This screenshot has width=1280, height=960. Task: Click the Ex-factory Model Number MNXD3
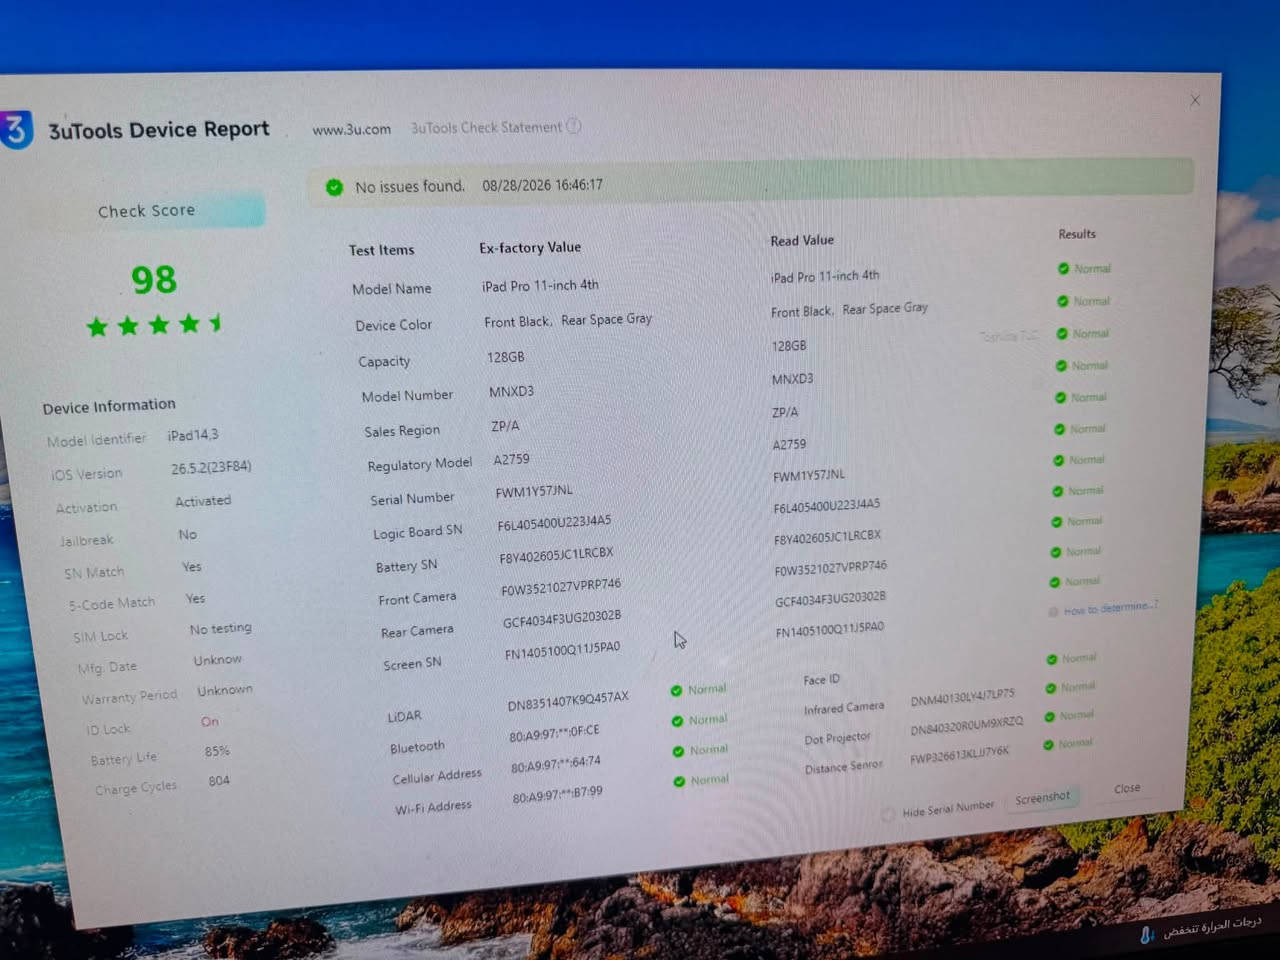pyautogui.click(x=512, y=391)
